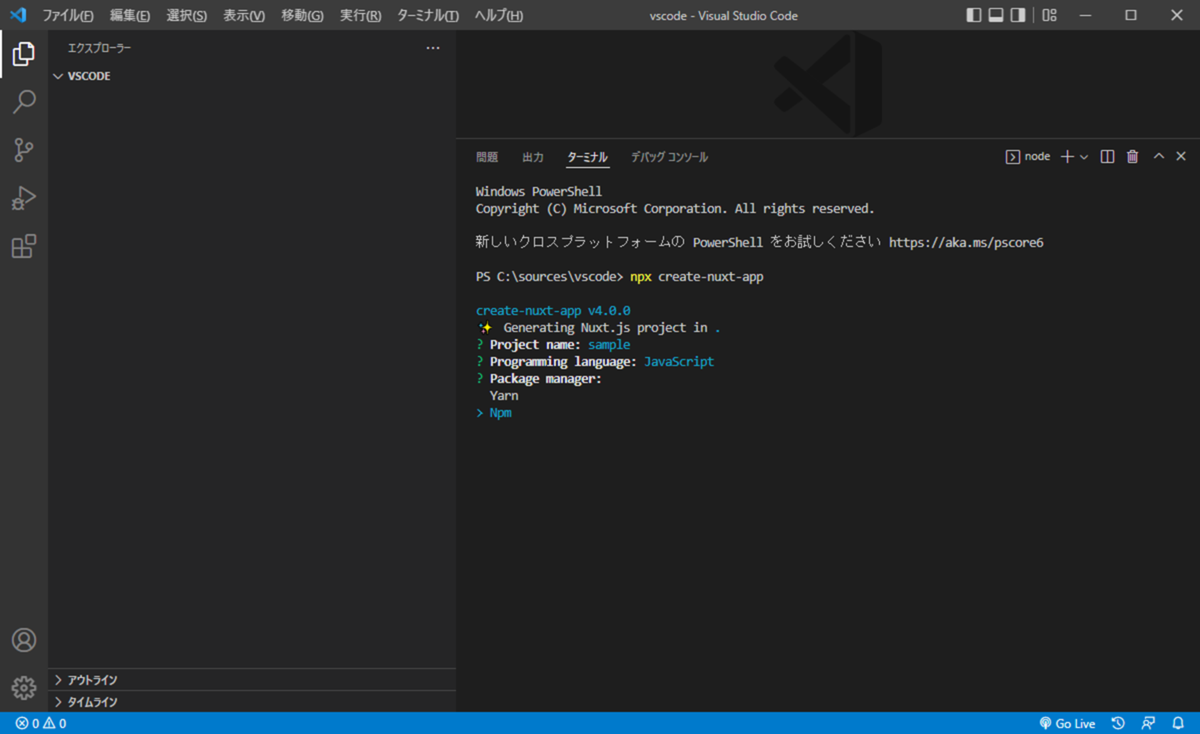Expand the アウトライン section
1200x734 pixels.
click(252, 680)
